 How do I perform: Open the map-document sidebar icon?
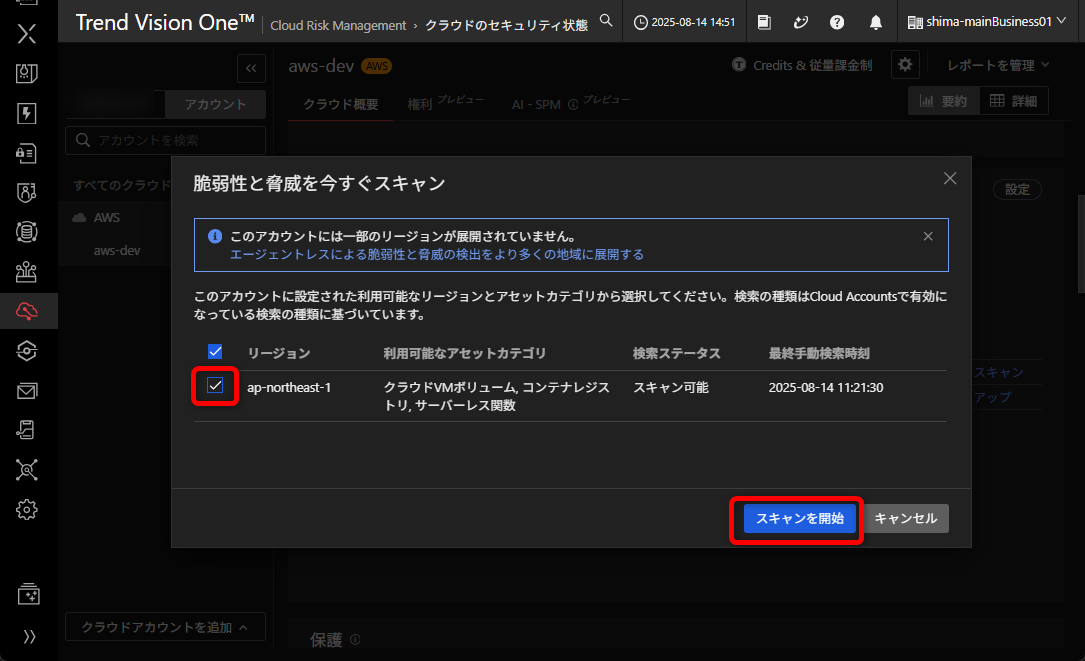tap(26, 73)
